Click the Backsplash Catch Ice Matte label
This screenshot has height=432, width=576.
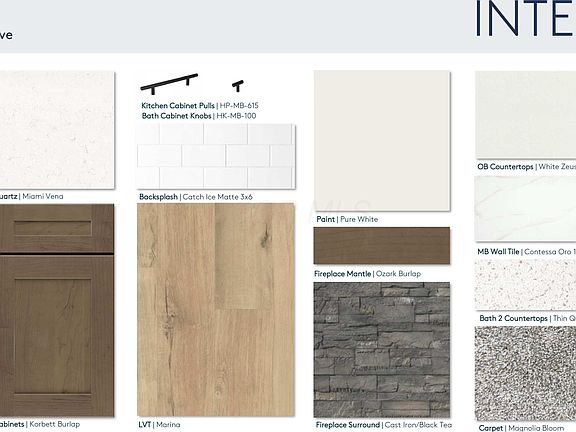(x=196, y=197)
